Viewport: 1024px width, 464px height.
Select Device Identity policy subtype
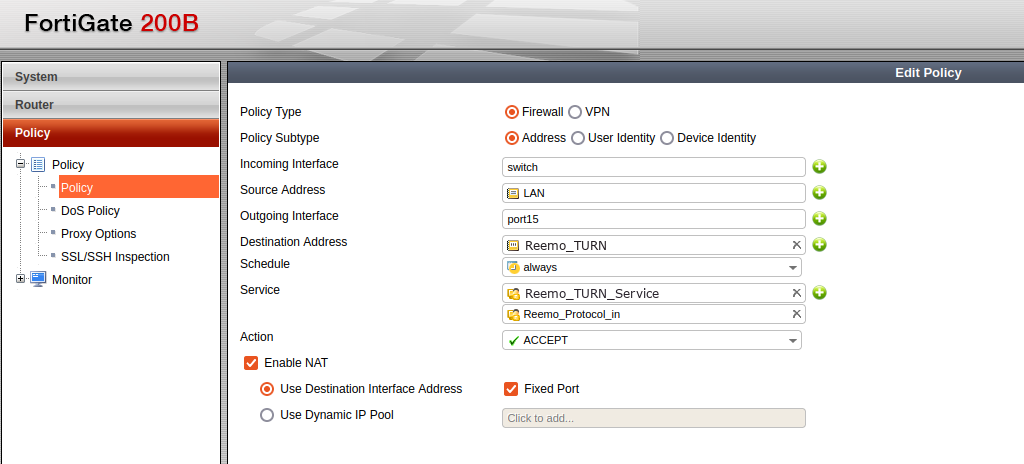667,138
